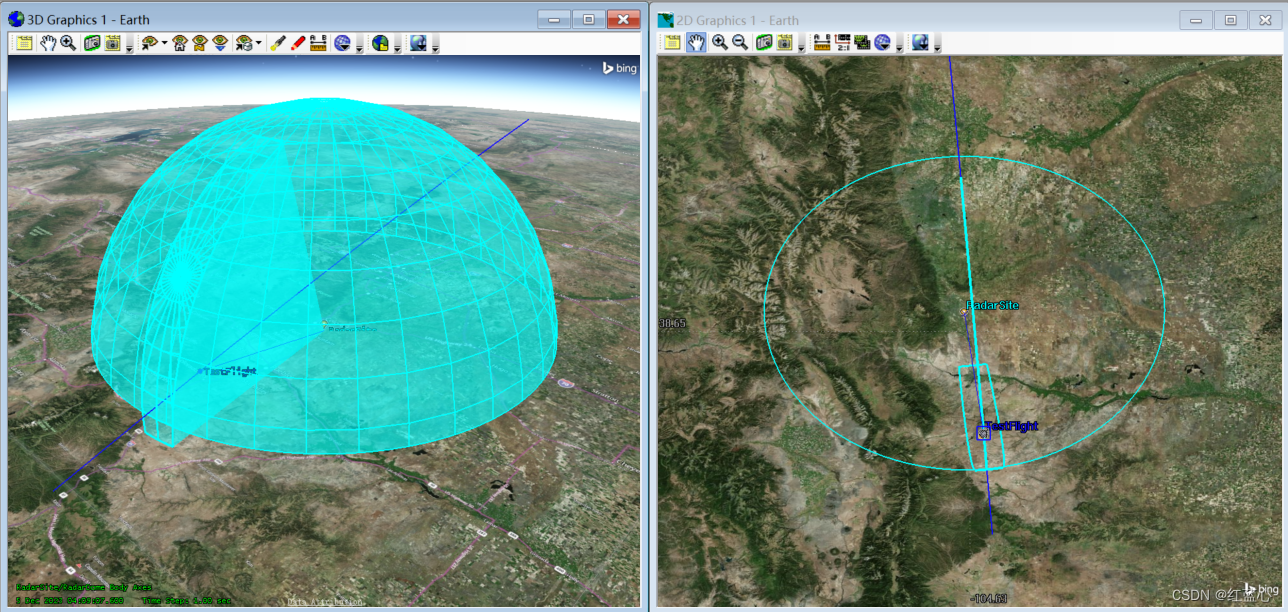The image size is (1288, 612).
Task: Open toolbar options after globe download icon in 2D Graphics
Action: point(937,46)
